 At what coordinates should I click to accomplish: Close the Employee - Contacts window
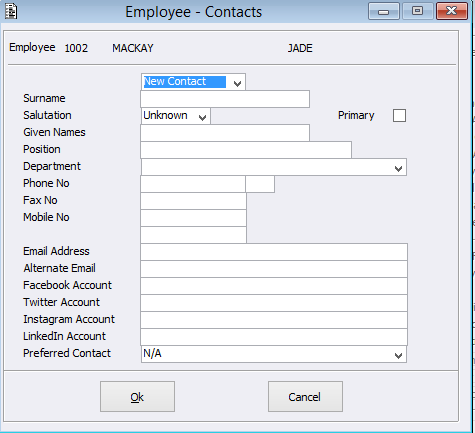click(452, 11)
